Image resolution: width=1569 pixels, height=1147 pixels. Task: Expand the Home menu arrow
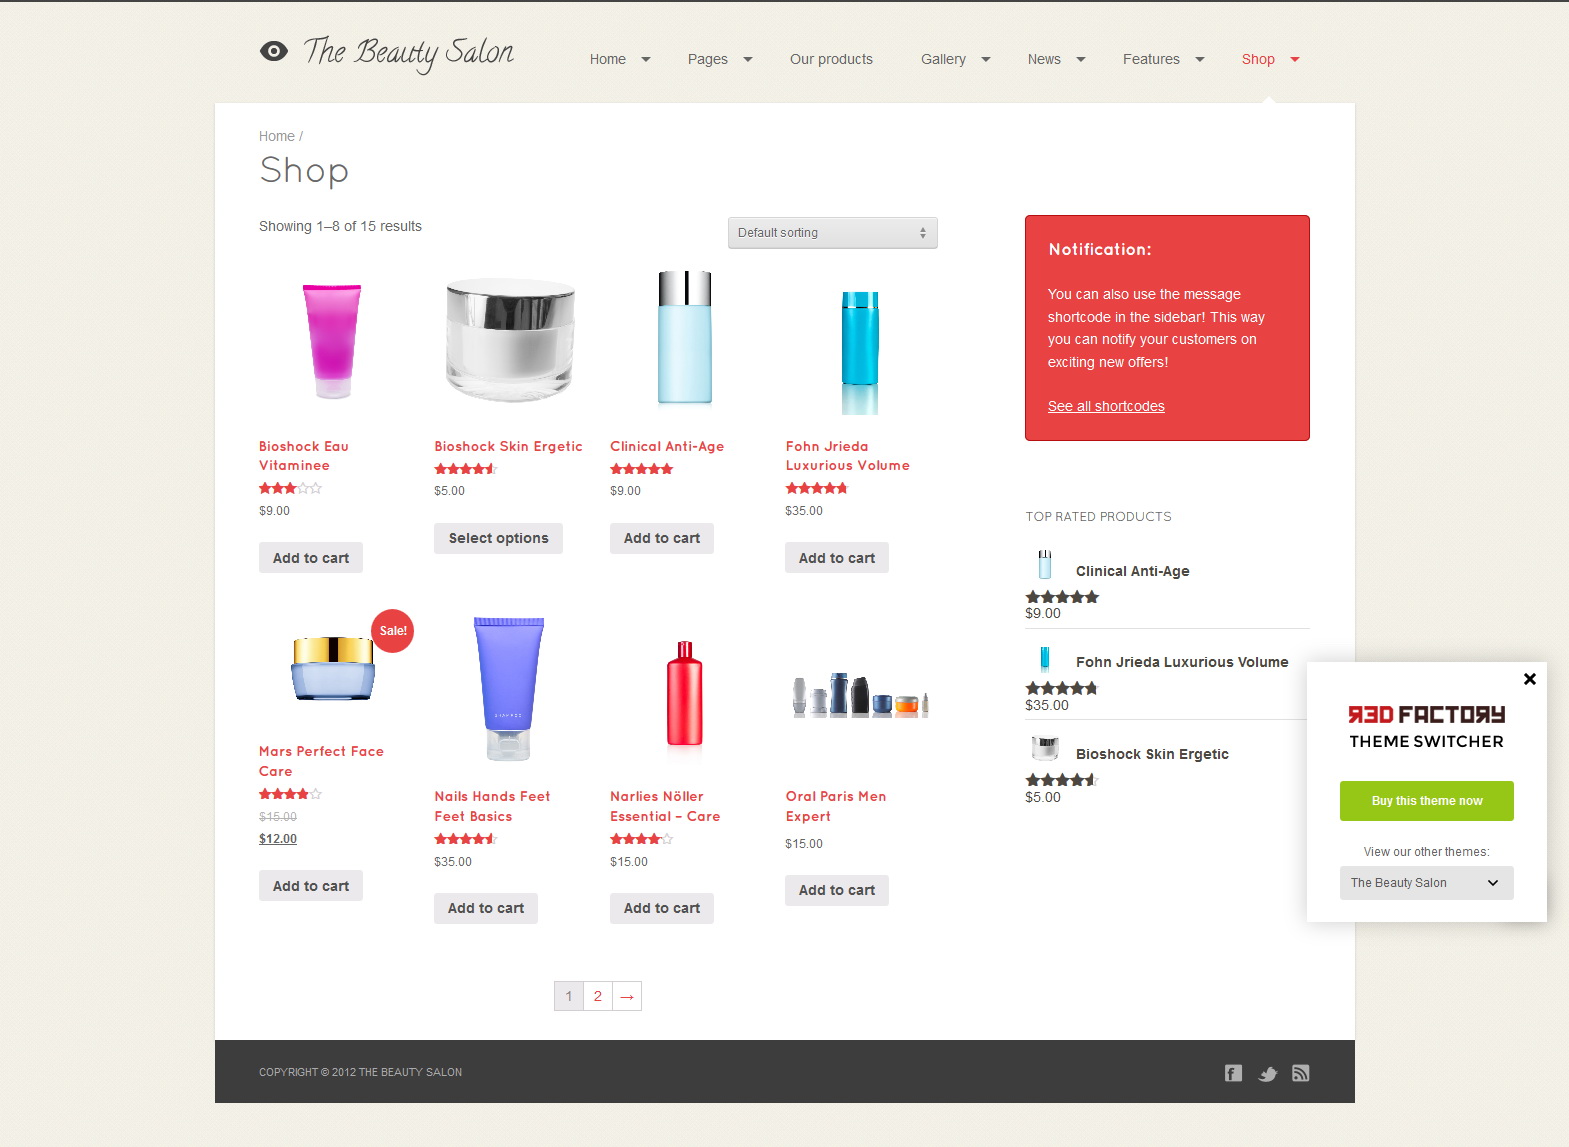click(646, 60)
